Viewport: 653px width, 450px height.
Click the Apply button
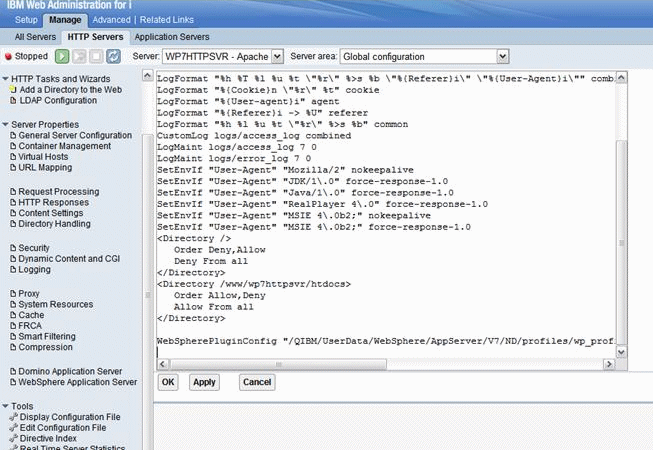pos(204,382)
